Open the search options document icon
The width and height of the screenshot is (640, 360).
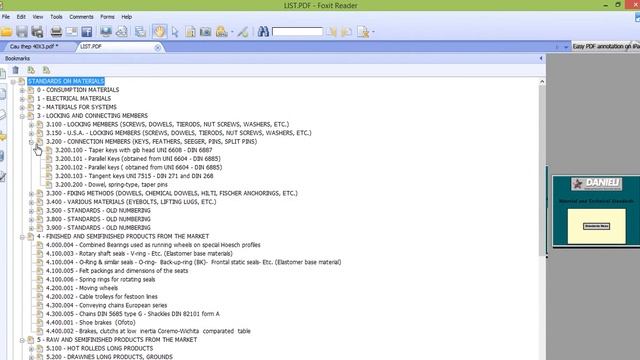pos(362,32)
